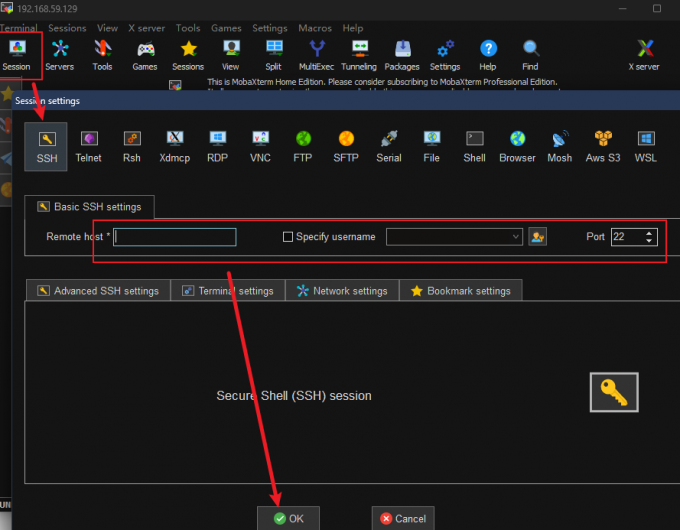
Task: Open the Settings menu in the menu bar
Action: click(270, 28)
